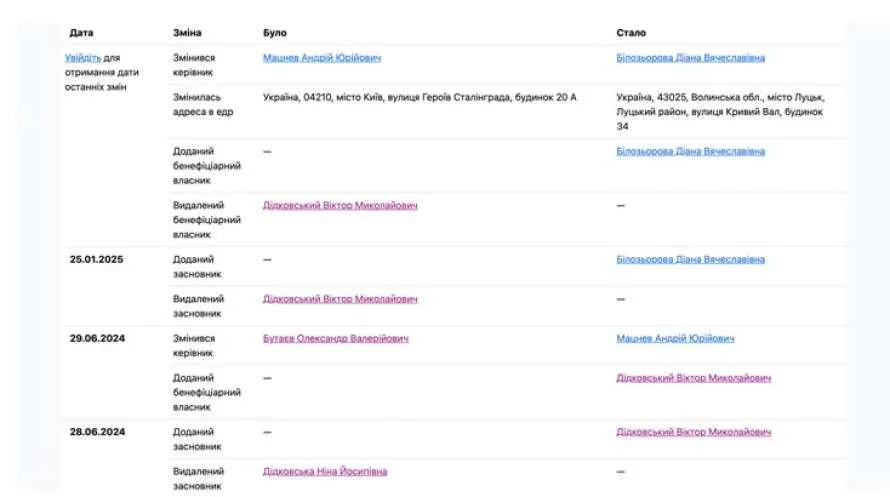This screenshot has height=497, width=890.
Task: Click the Дата column header
Action: click(x=81, y=33)
